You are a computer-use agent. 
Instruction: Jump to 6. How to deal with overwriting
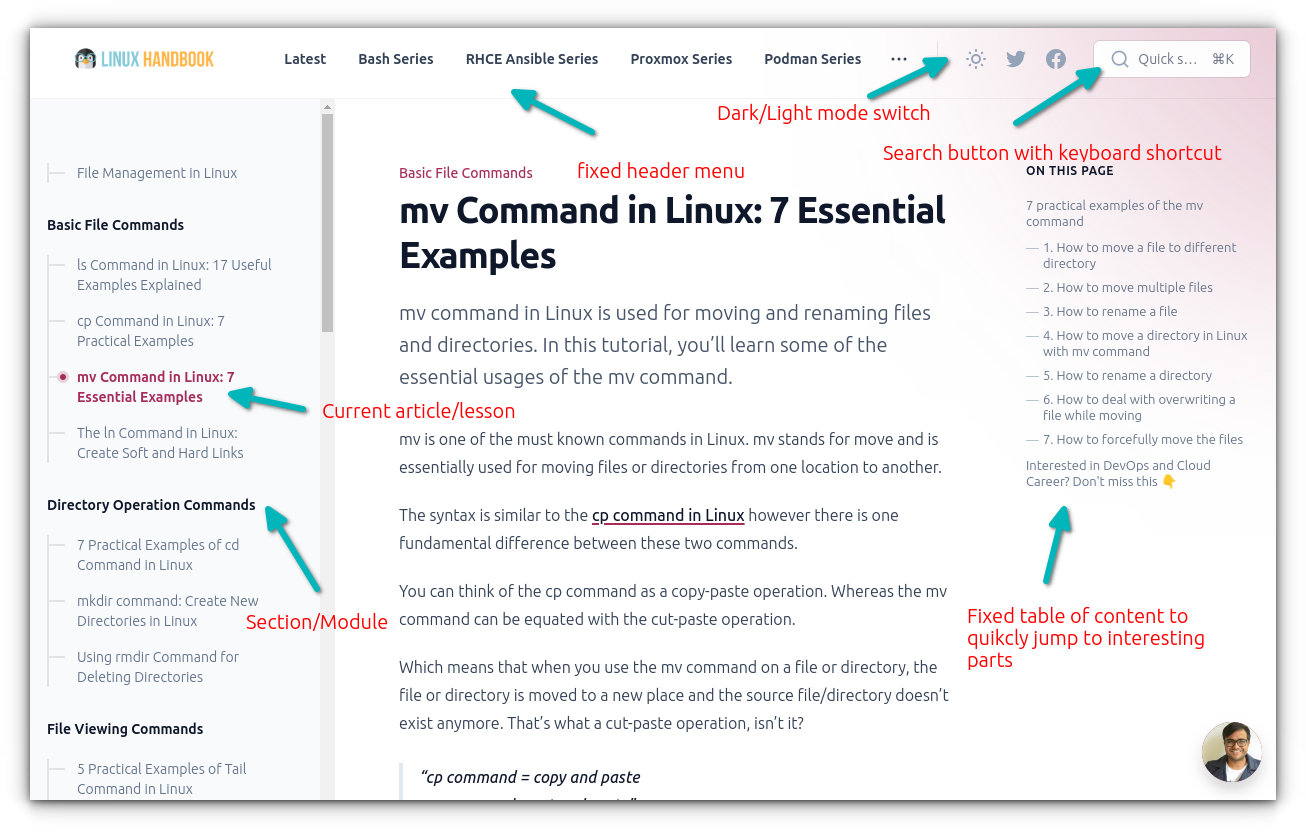click(1139, 407)
